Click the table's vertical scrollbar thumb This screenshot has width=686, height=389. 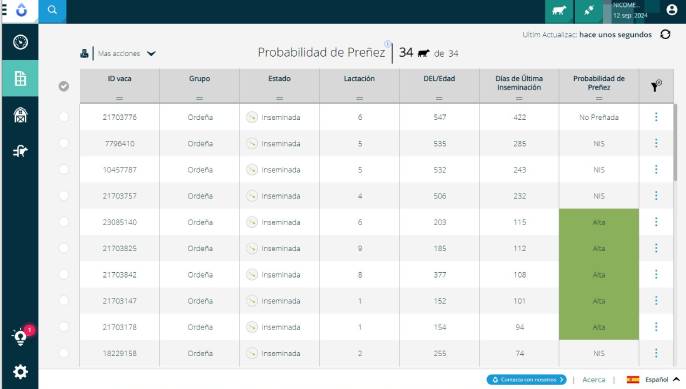tap(676, 142)
